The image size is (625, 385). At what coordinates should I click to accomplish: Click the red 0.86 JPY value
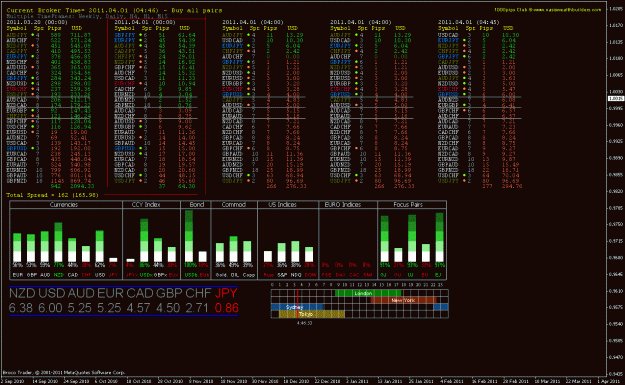(227, 308)
